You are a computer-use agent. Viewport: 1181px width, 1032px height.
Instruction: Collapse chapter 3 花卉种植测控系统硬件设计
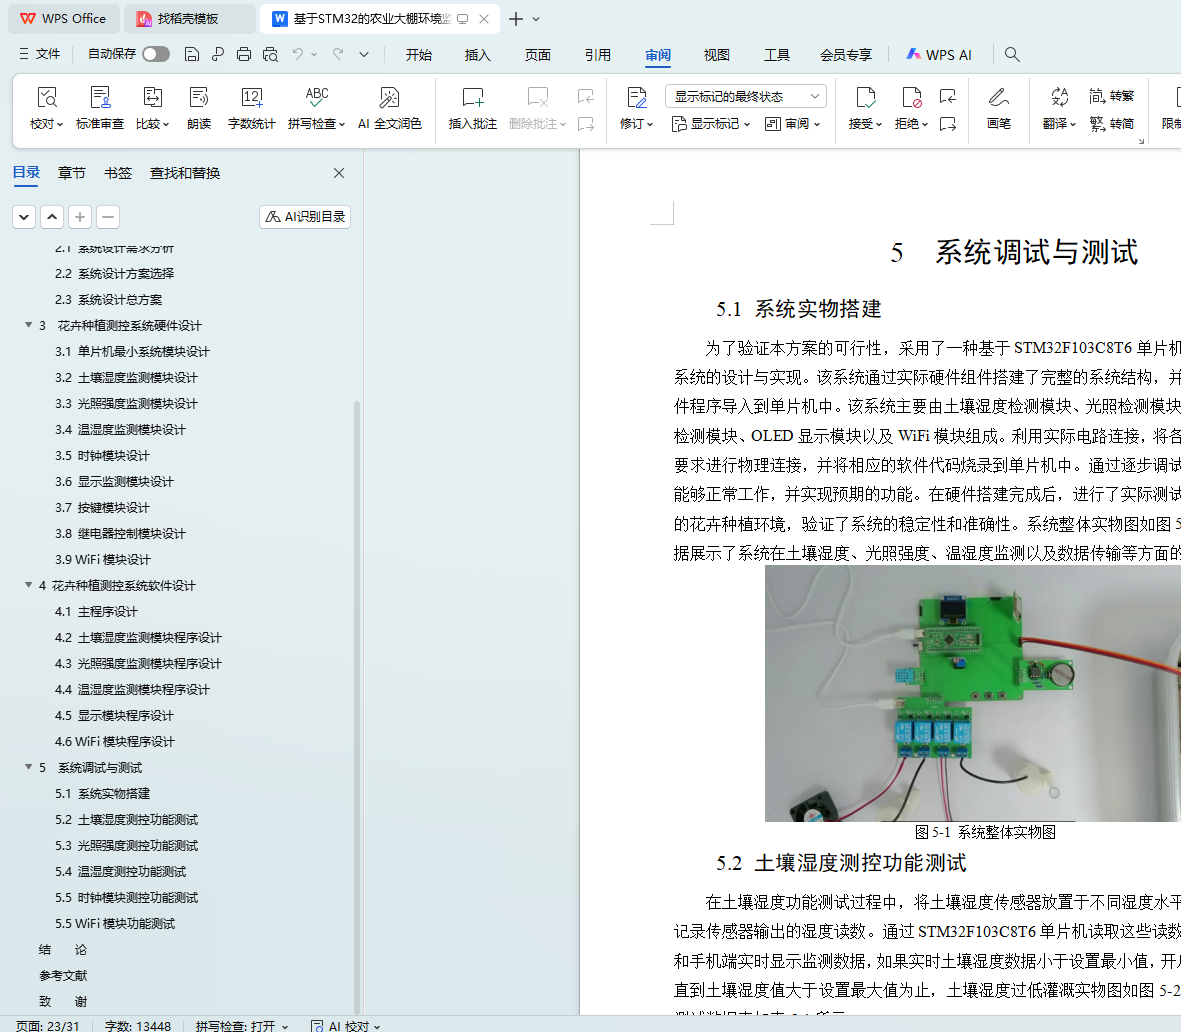[x=29, y=325]
